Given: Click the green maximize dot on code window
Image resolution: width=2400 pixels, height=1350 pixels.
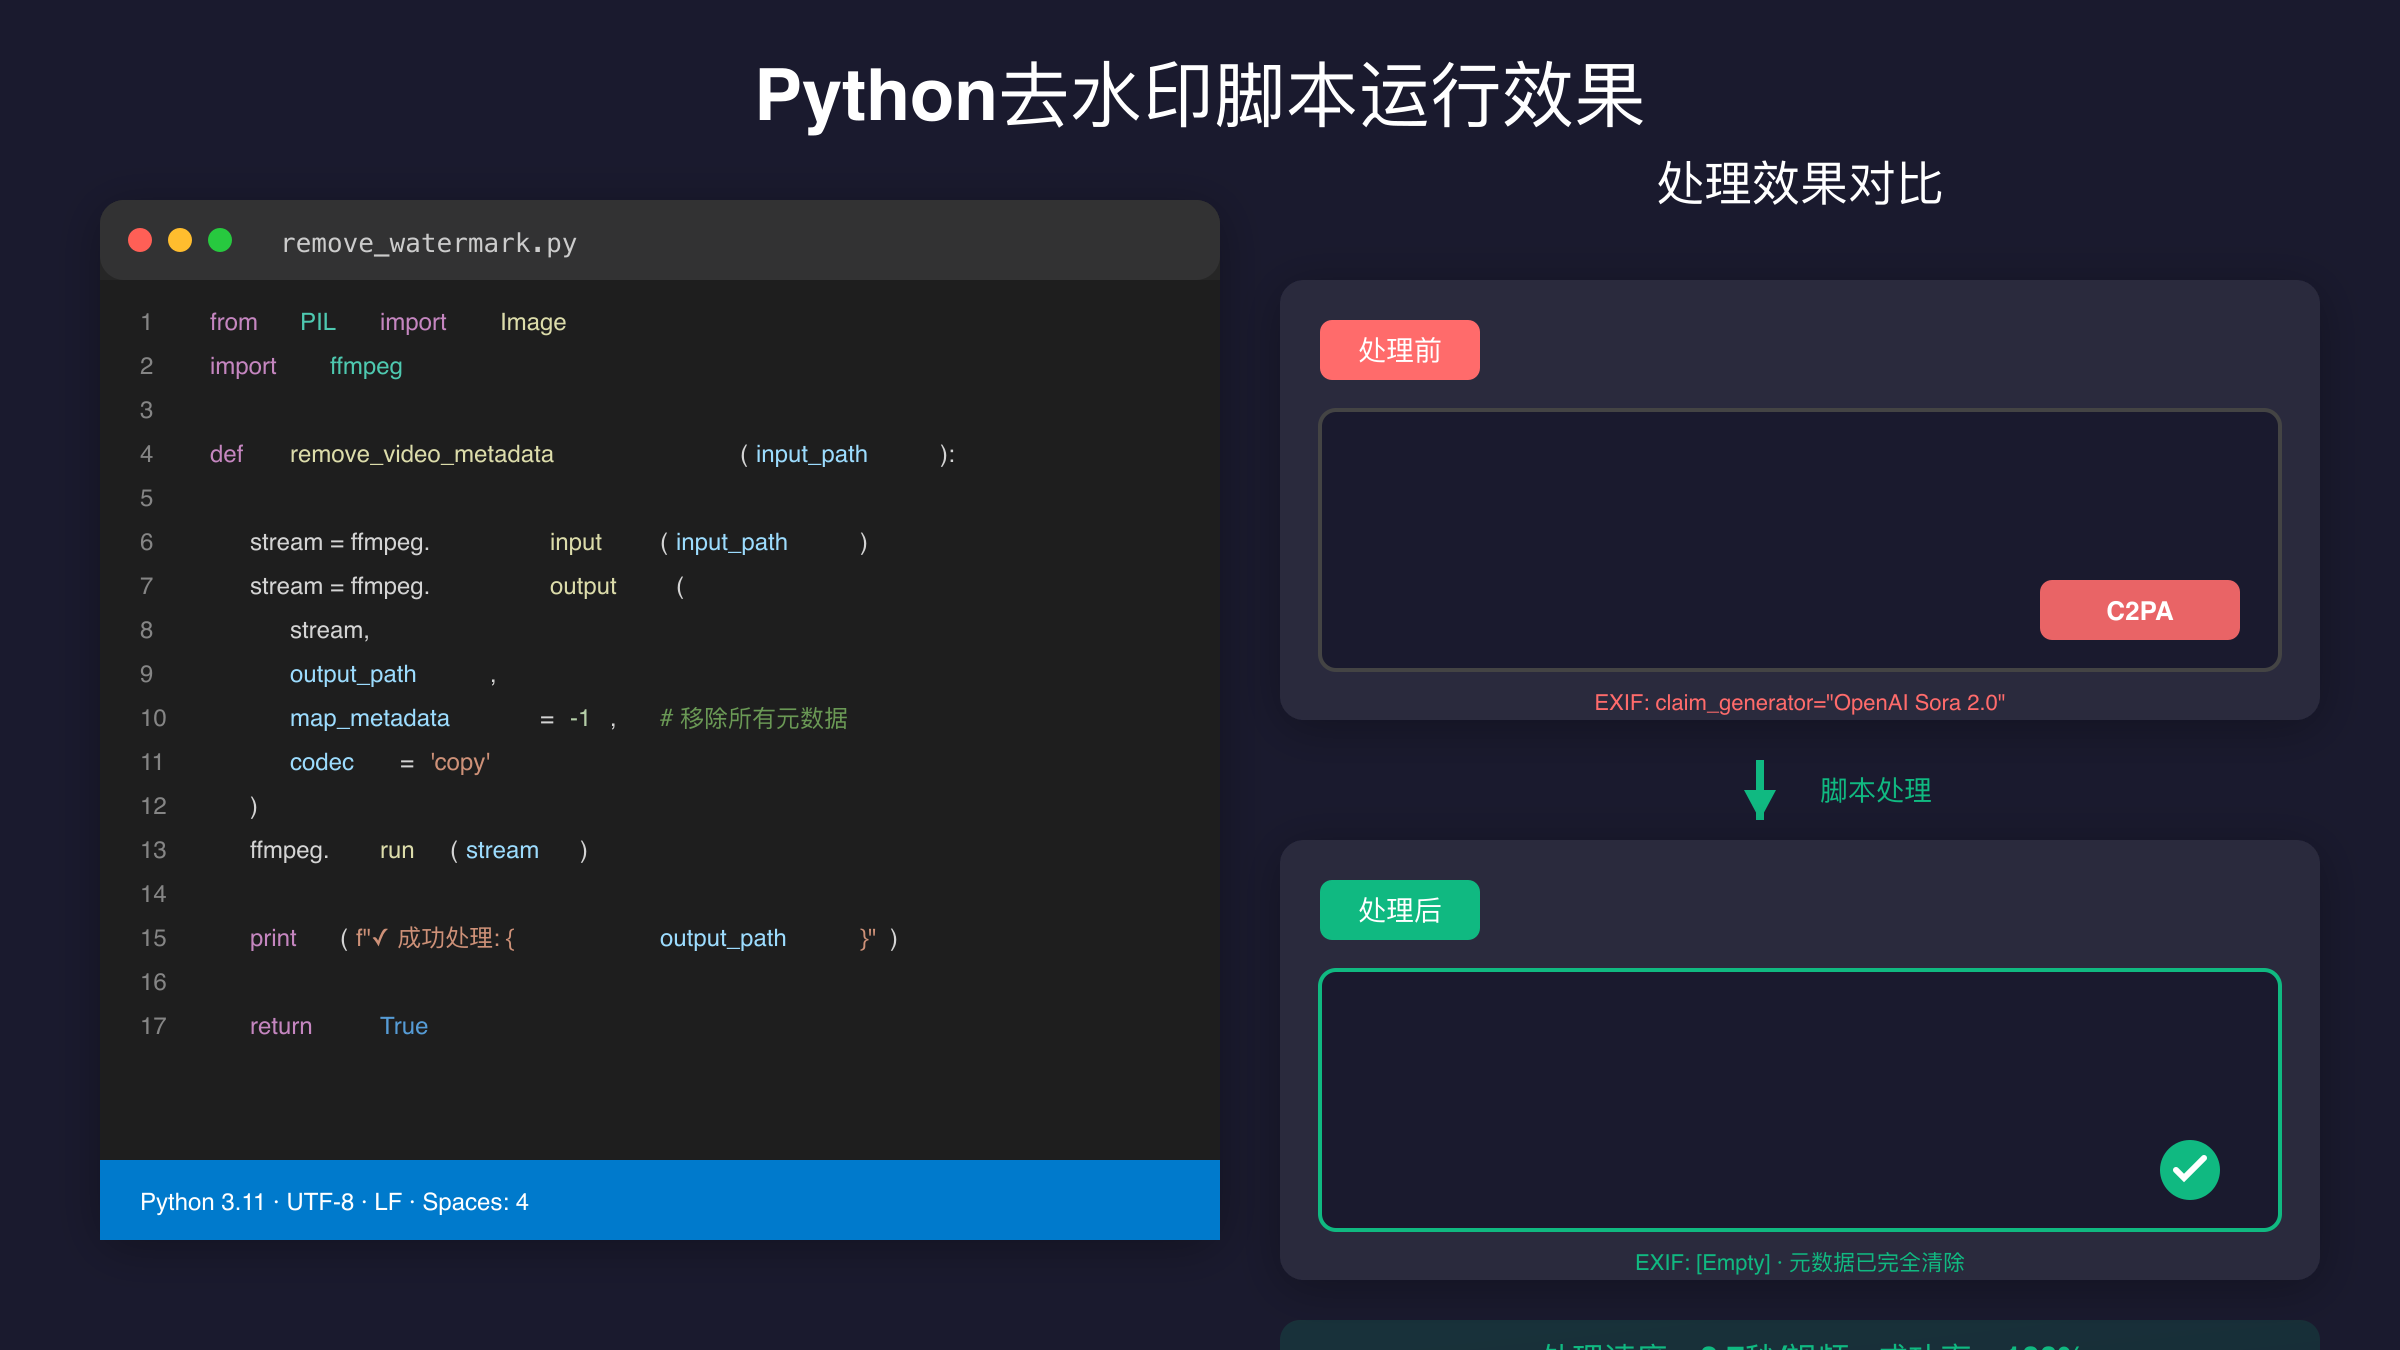Looking at the screenshot, I should click(x=220, y=240).
